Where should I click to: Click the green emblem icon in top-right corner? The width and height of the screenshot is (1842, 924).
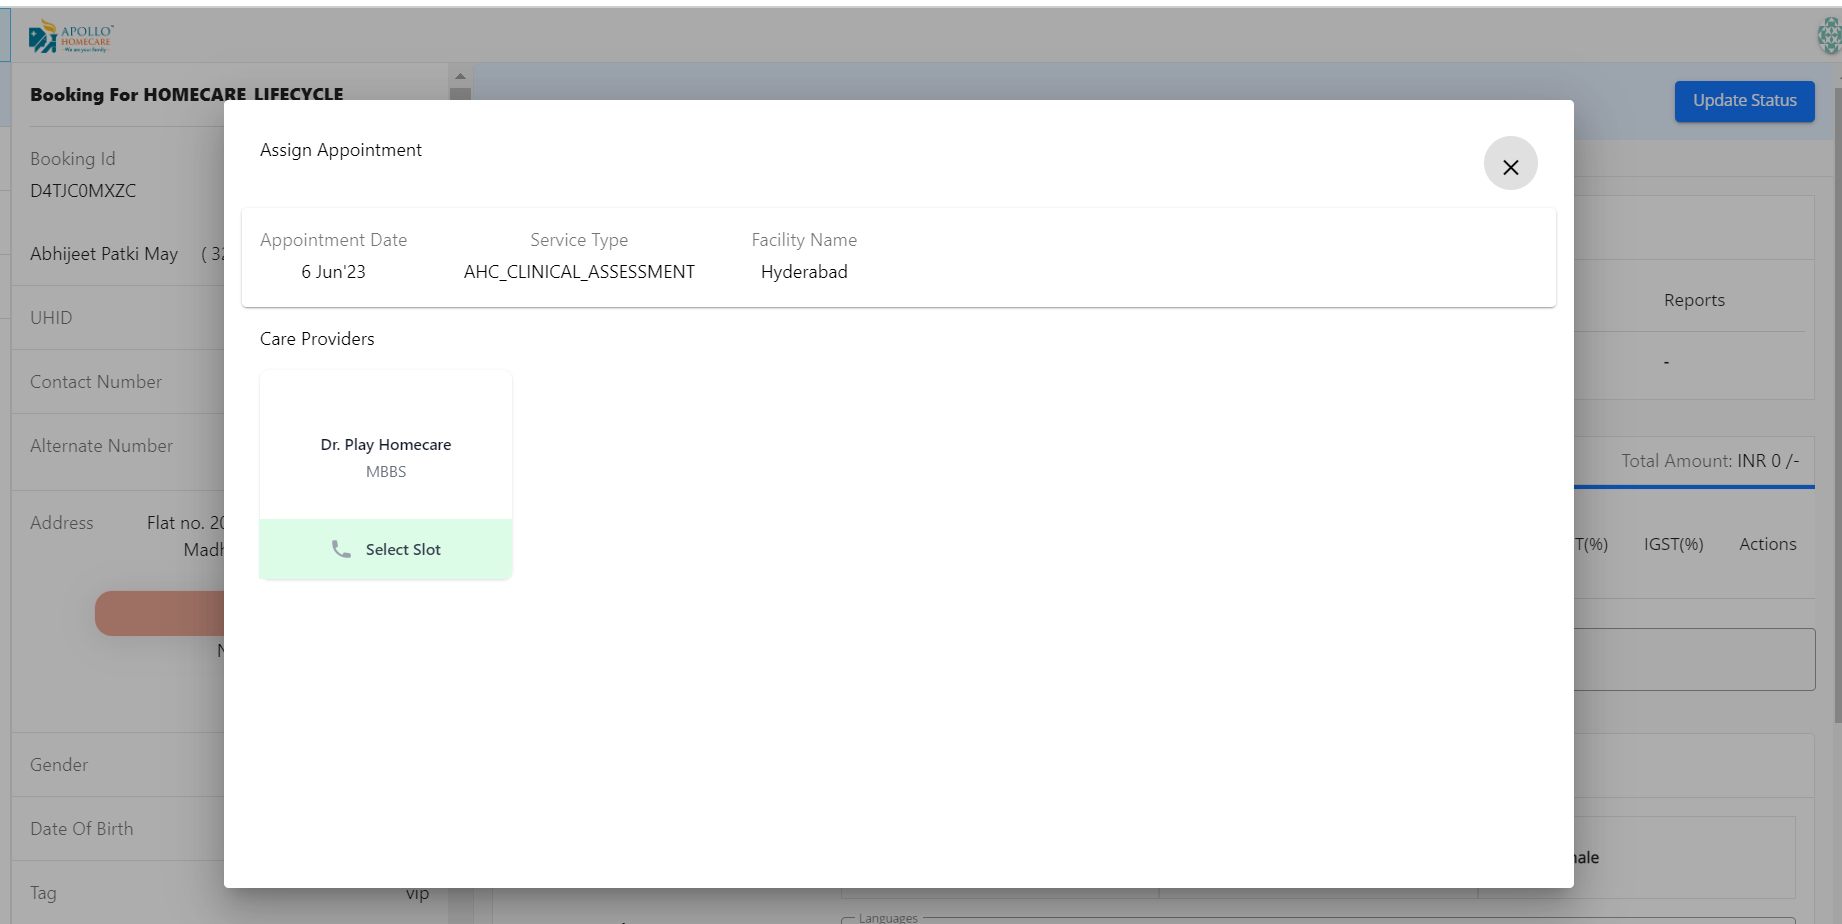pyautogui.click(x=1827, y=36)
